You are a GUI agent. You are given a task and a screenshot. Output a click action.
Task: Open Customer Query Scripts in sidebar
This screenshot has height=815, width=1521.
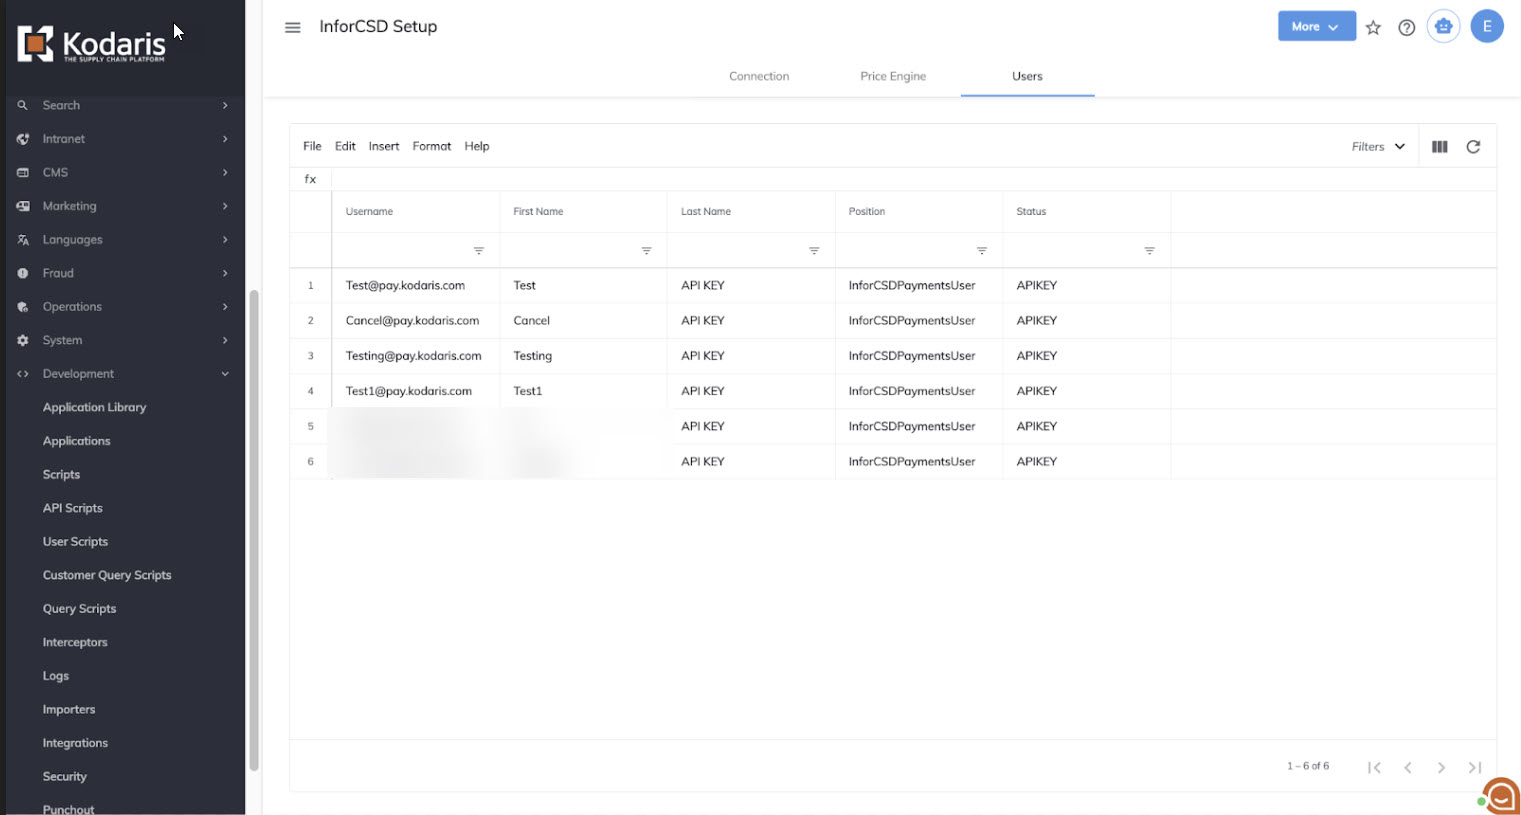(x=107, y=576)
